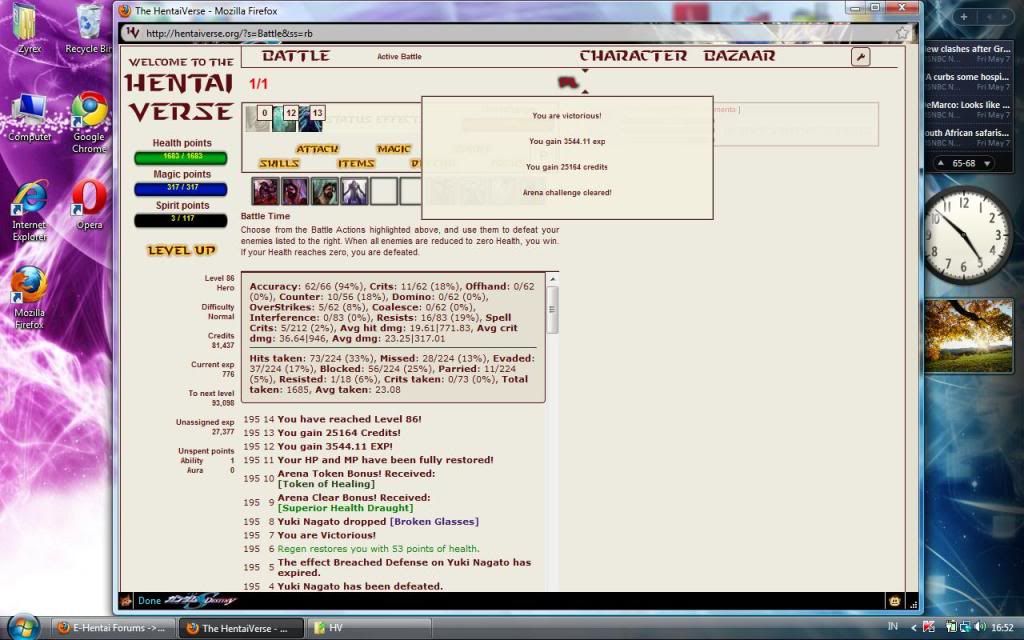1024x640 pixels.
Task: Click 'You have reached Level 86!' log line
Action: pyautogui.click(x=349, y=419)
